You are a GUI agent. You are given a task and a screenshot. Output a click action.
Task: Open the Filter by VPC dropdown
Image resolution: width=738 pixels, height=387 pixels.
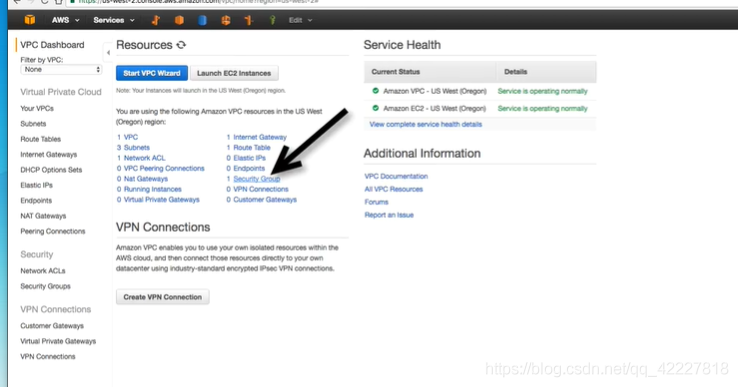[61, 69]
